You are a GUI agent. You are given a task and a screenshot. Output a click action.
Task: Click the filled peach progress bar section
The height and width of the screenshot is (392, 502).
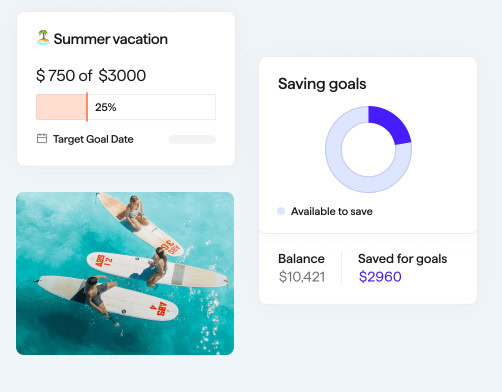coord(61,107)
